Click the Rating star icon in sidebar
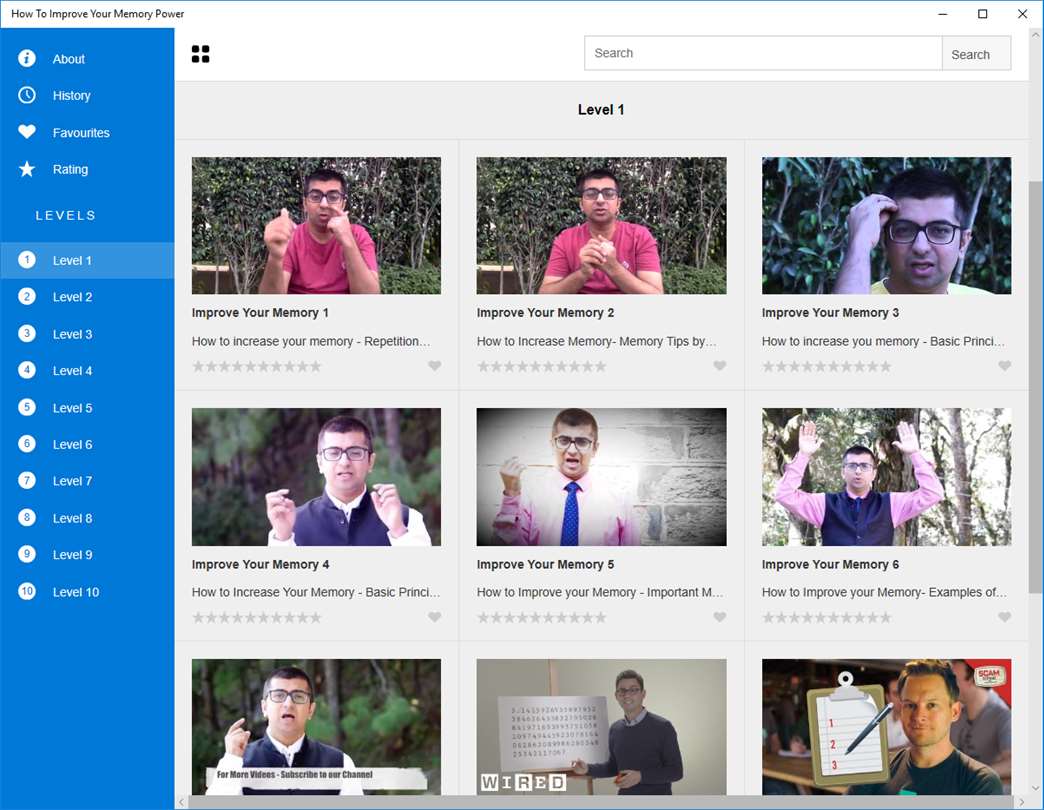 click(27, 169)
